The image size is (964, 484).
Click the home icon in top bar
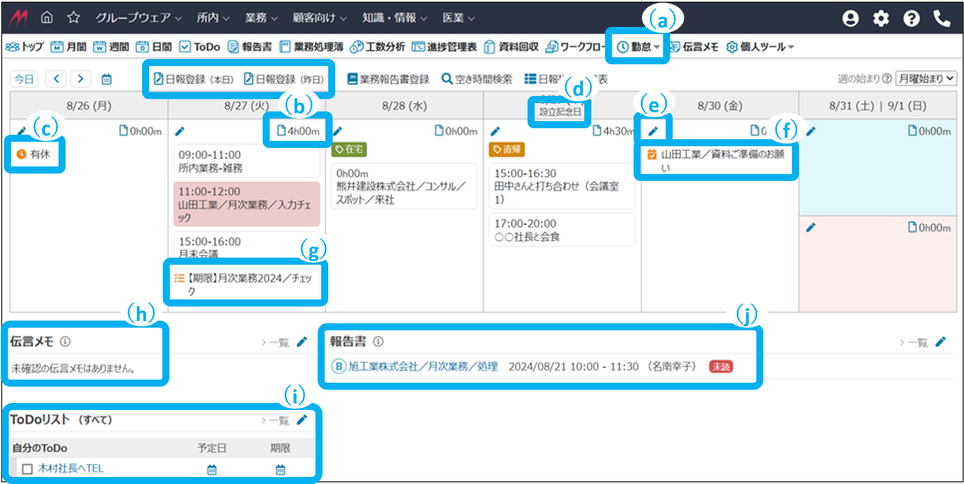click(x=47, y=18)
